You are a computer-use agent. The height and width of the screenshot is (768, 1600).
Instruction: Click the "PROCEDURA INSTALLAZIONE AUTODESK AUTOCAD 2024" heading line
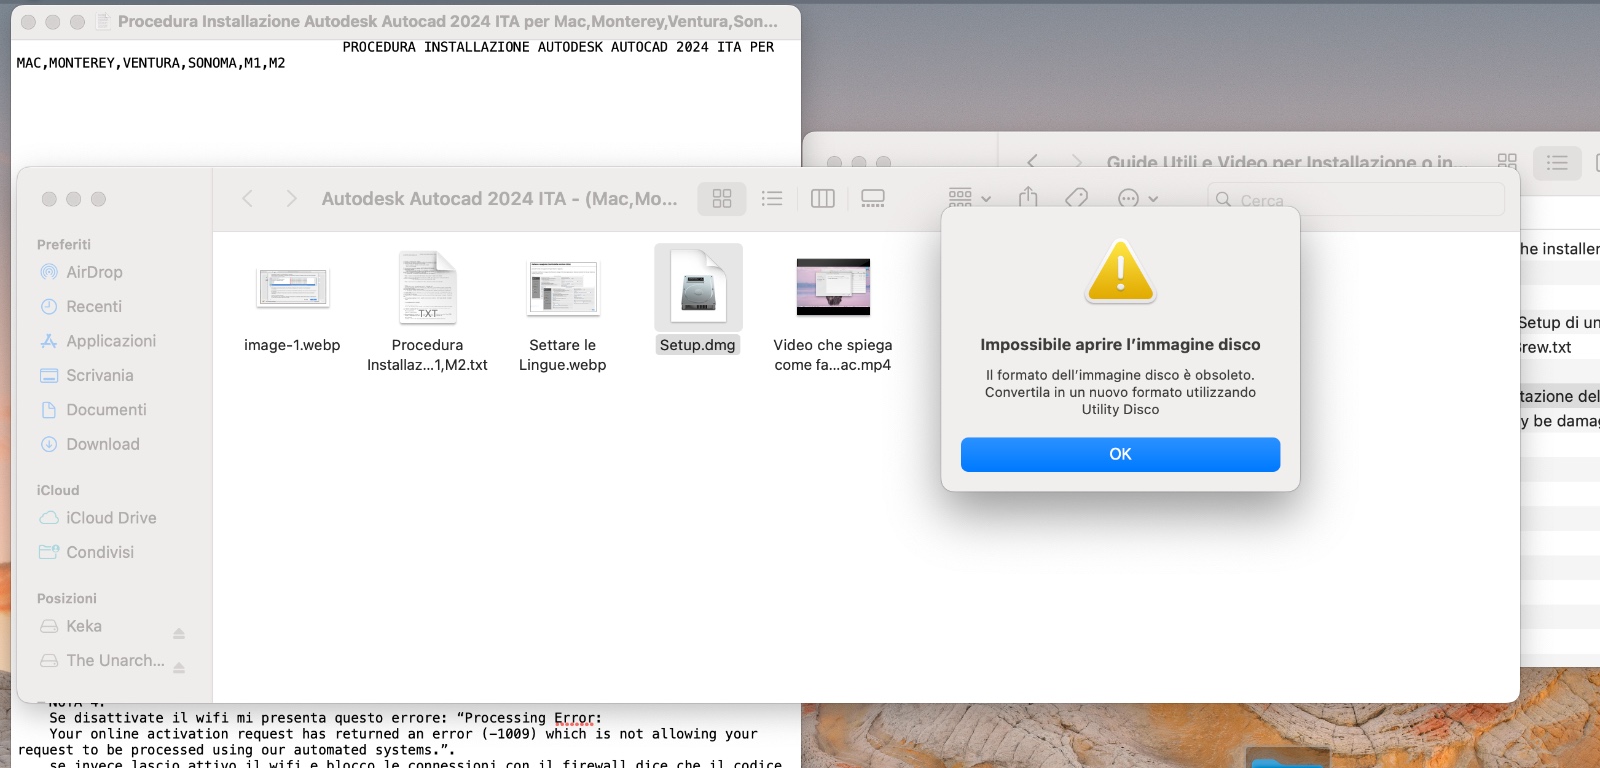558,47
